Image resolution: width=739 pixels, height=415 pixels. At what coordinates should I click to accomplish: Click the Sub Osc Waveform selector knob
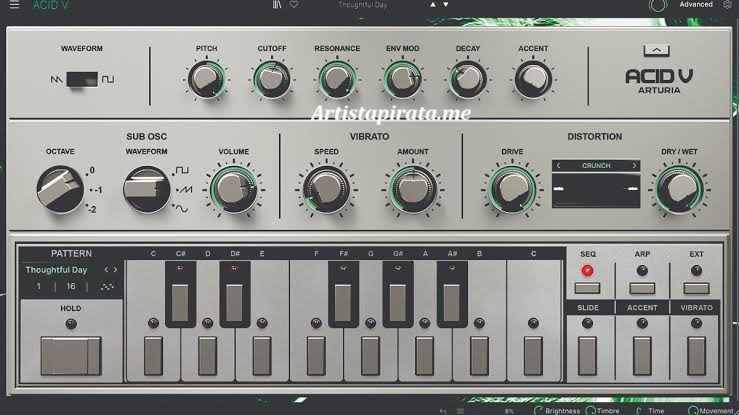tap(147, 189)
